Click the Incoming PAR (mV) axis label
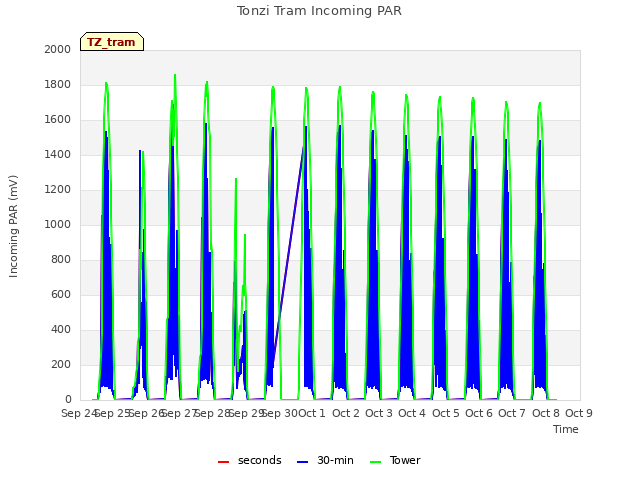 click(x=13, y=226)
